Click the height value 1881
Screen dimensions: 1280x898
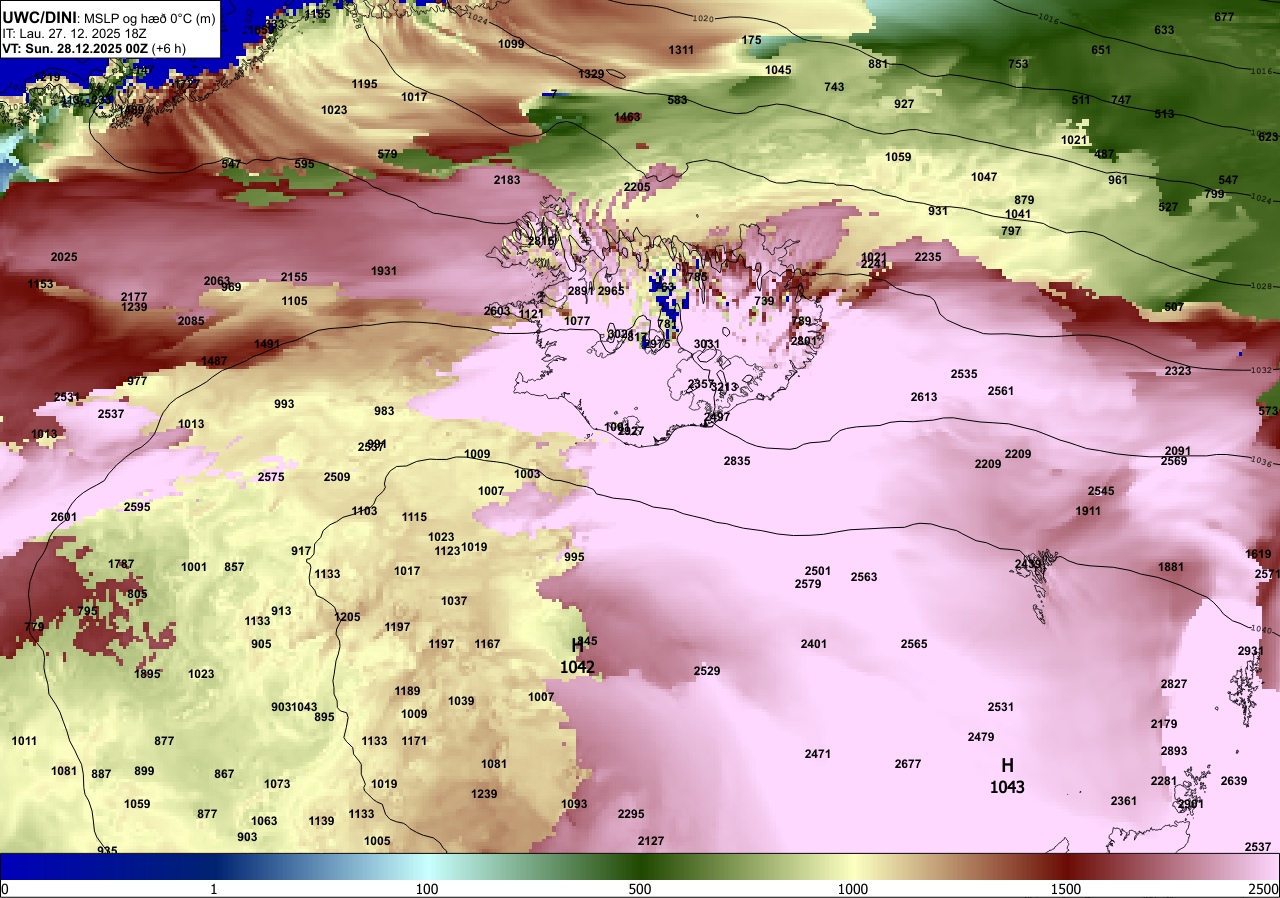(1171, 567)
